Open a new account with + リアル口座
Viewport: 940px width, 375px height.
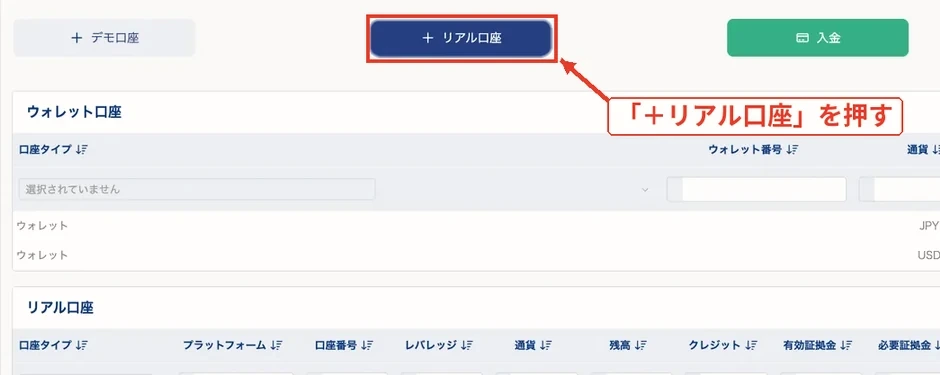click(x=461, y=38)
